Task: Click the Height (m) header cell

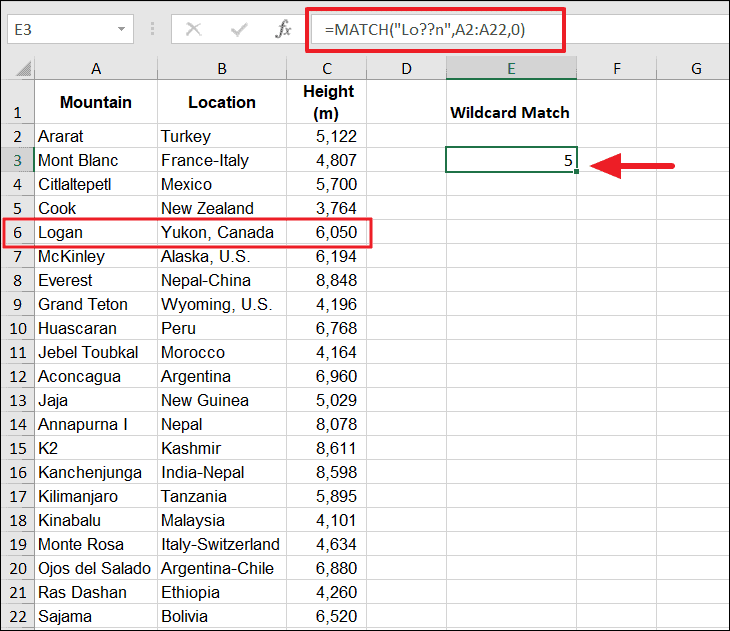Action: point(327,102)
